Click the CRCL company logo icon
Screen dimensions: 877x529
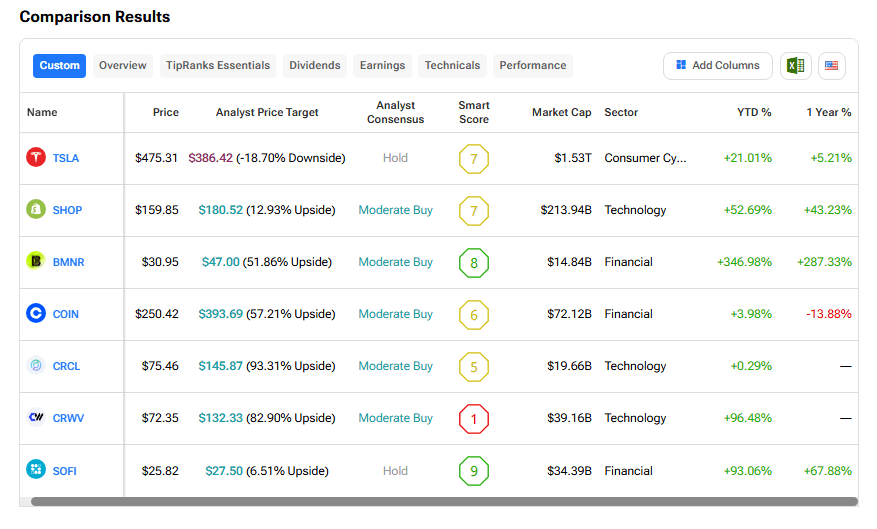pyautogui.click(x=36, y=365)
